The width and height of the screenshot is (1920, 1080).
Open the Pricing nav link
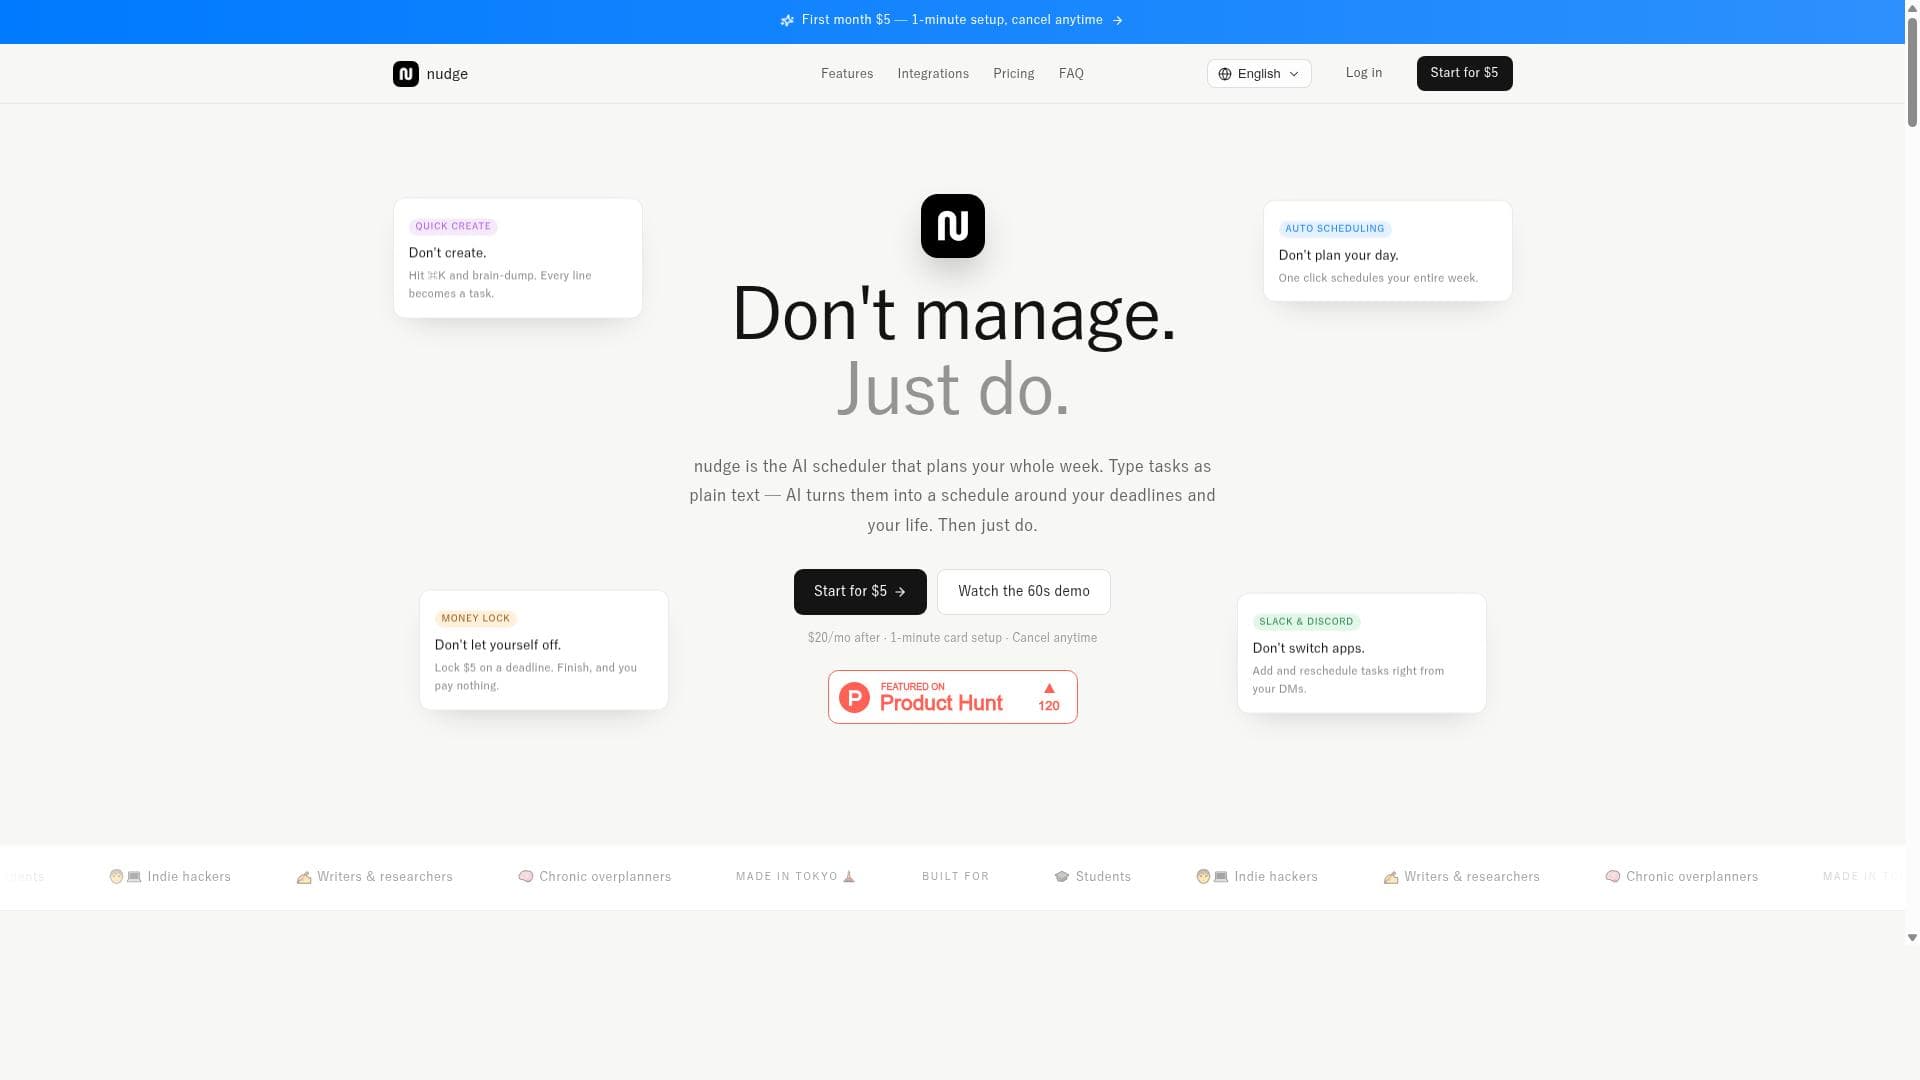[x=1014, y=74]
